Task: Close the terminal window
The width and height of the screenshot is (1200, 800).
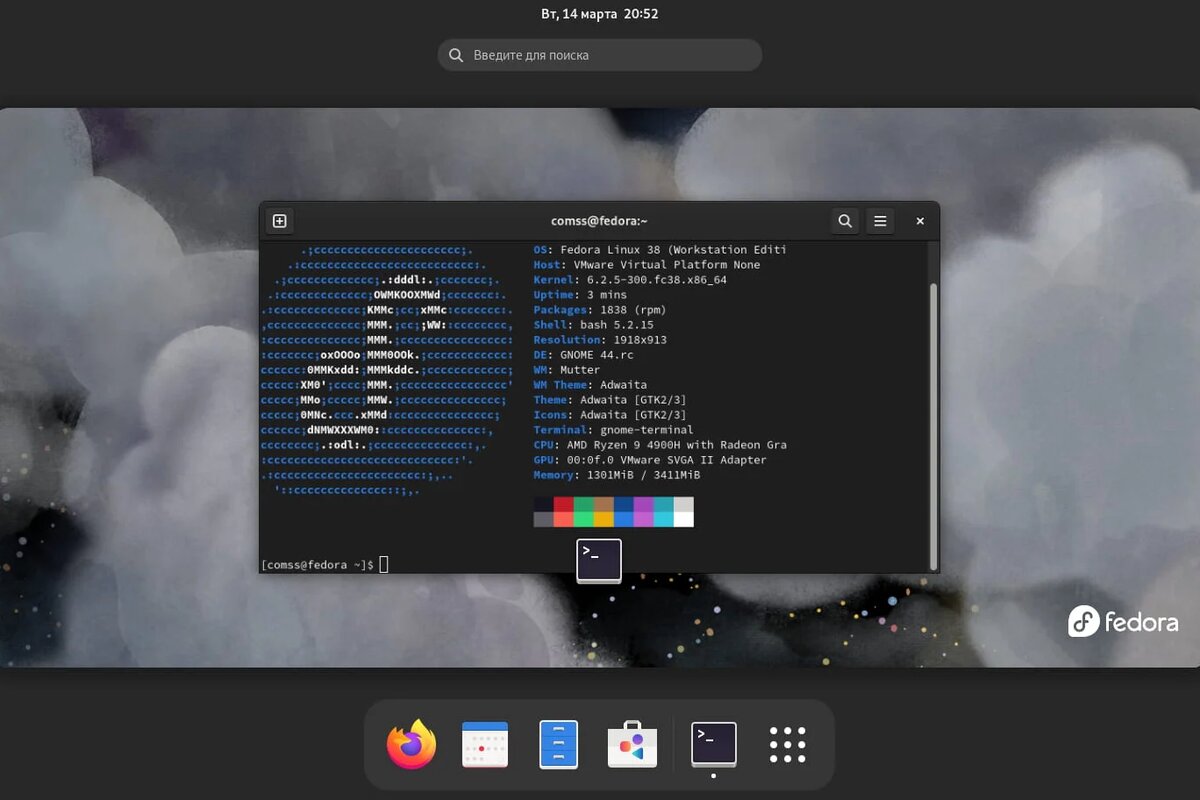Action: (920, 221)
